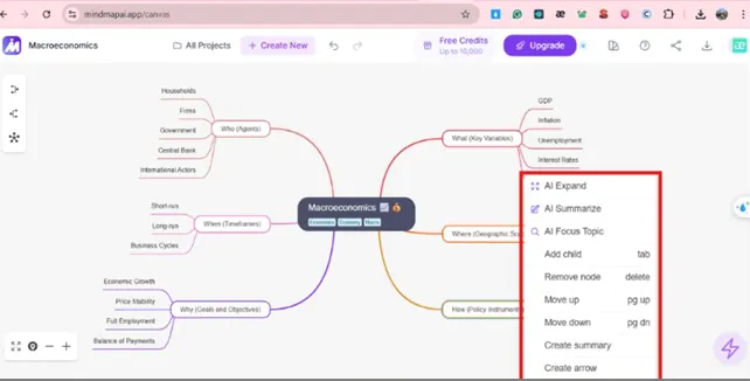Click the share icon

click(676, 46)
